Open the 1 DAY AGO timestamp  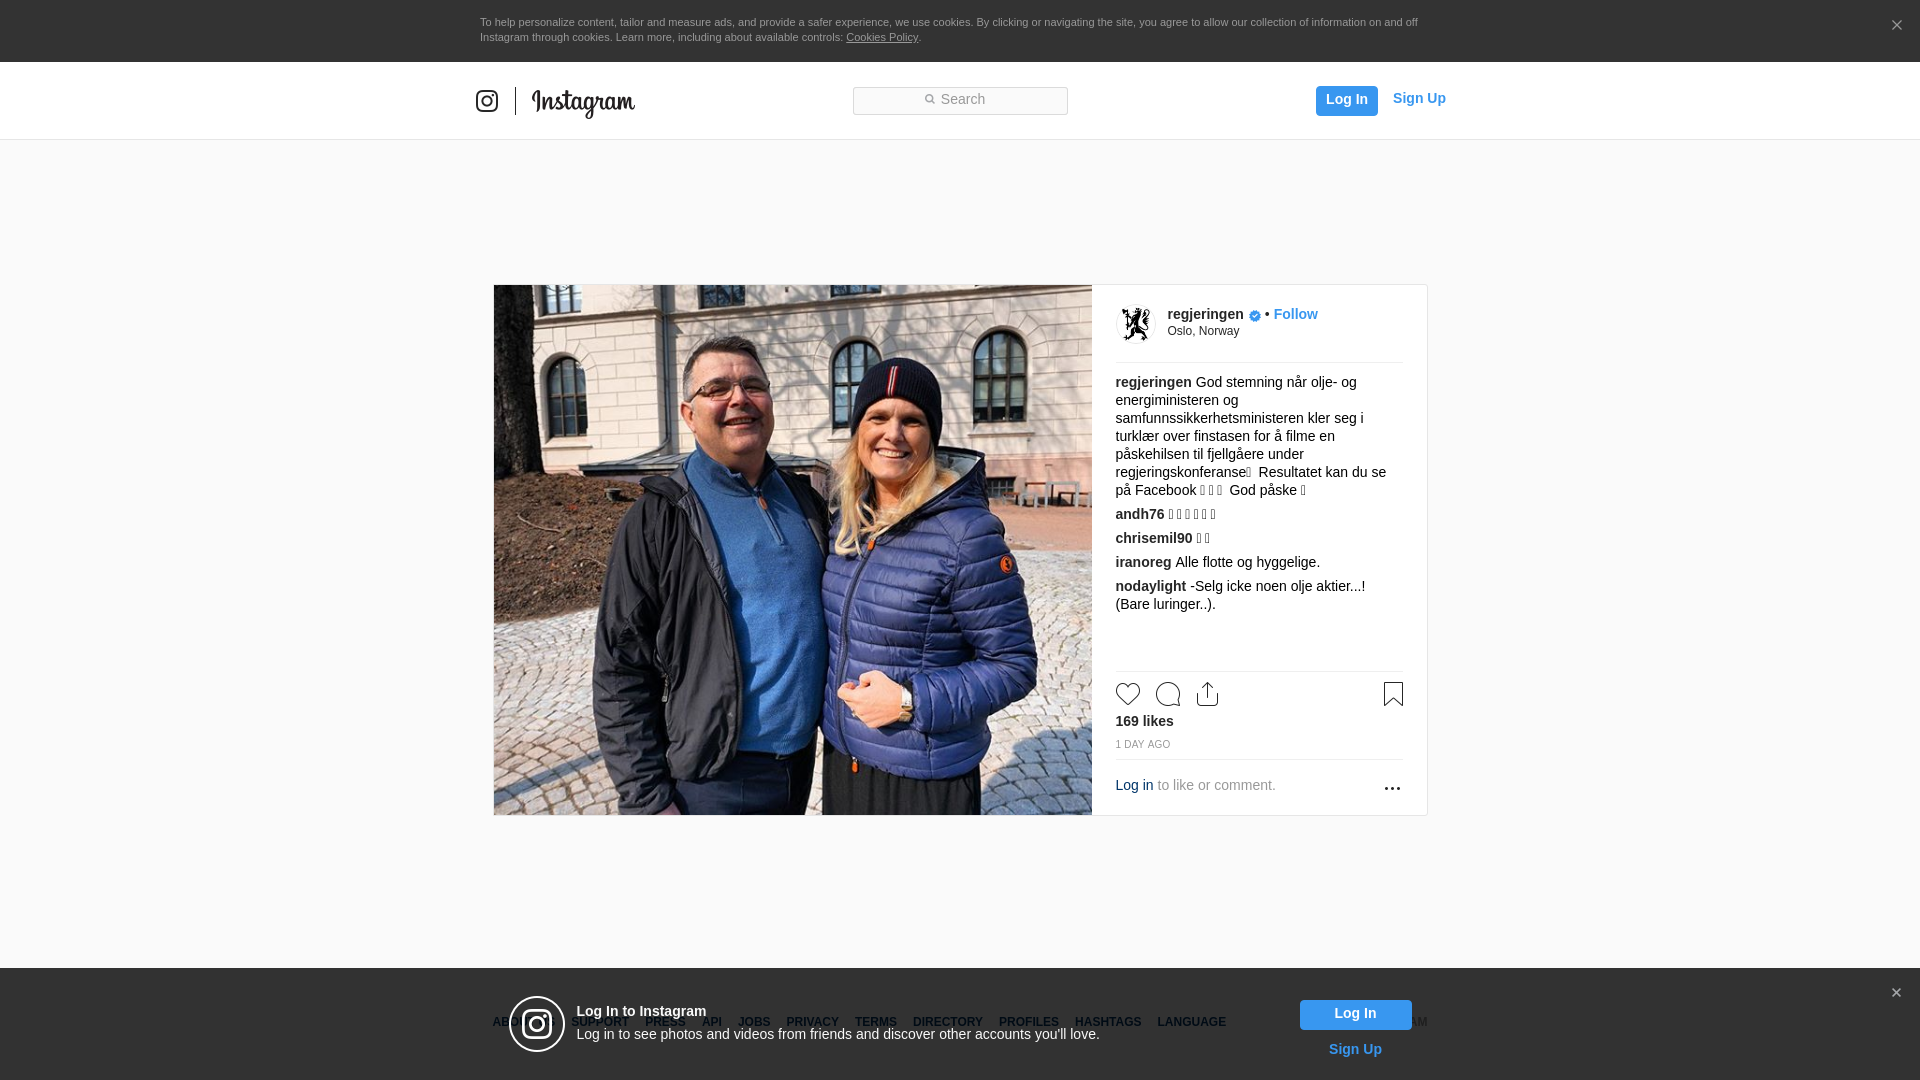[x=1143, y=745]
